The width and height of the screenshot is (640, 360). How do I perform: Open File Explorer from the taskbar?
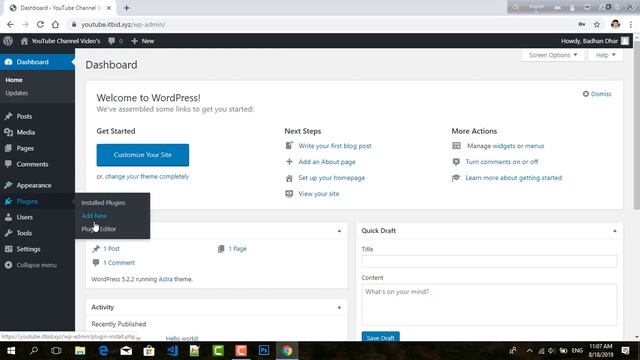pos(80,351)
